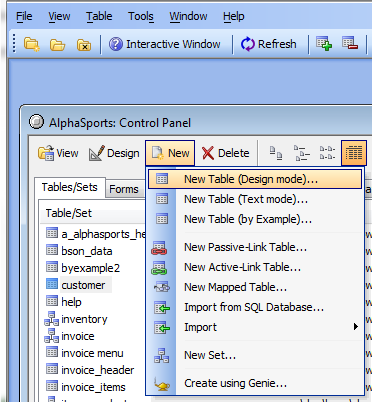The height and width of the screenshot is (402, 372).
Task: Click the inventory set icon
Action: pos(52,318)
